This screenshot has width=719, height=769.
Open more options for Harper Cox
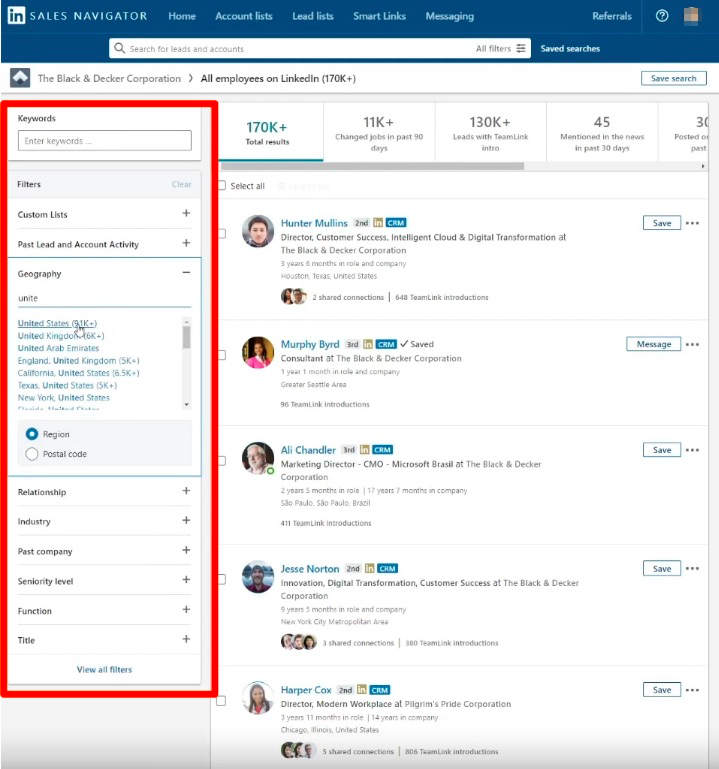pyautogui.click(x=692, y=690)
